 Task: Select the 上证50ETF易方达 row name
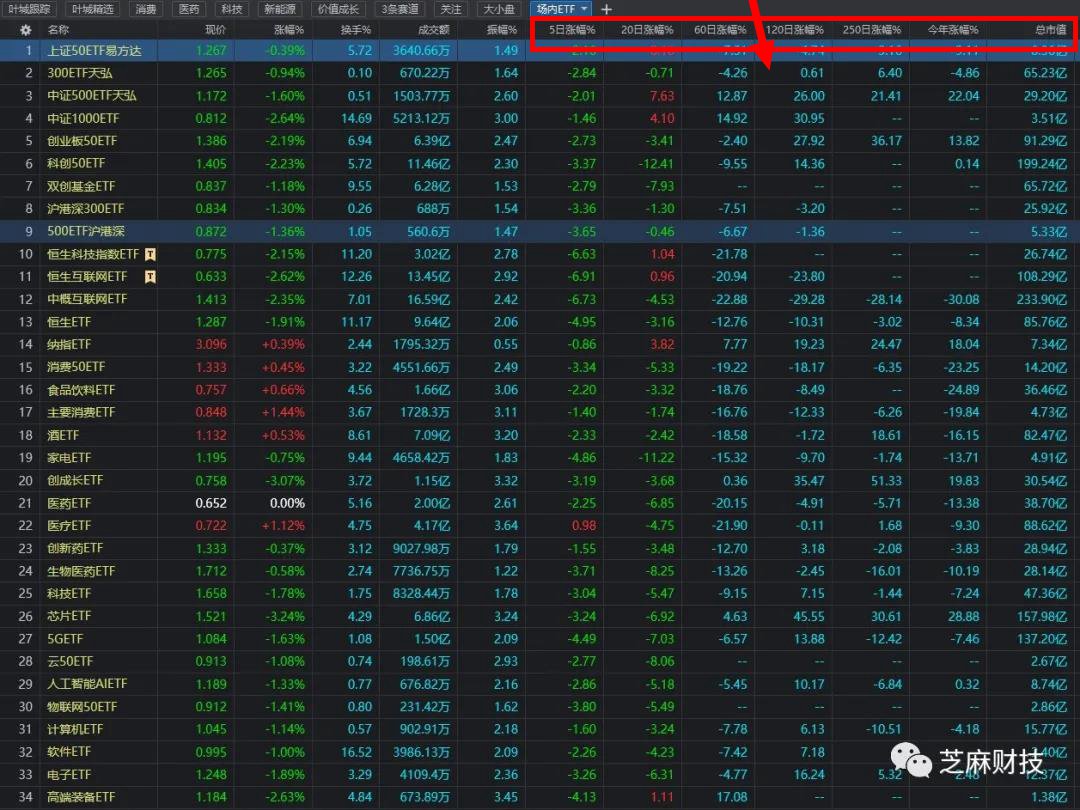[94, 50]
